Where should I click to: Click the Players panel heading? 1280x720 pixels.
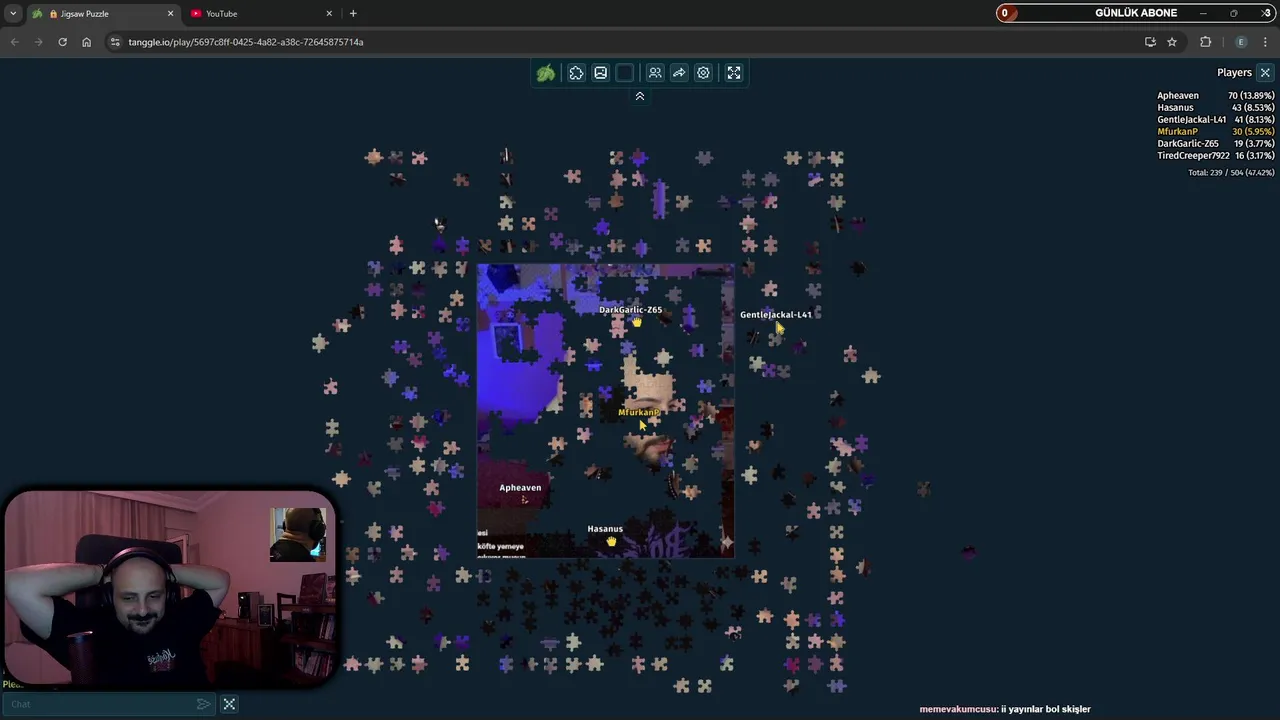pyautogui.click(x=1234, y=72)
